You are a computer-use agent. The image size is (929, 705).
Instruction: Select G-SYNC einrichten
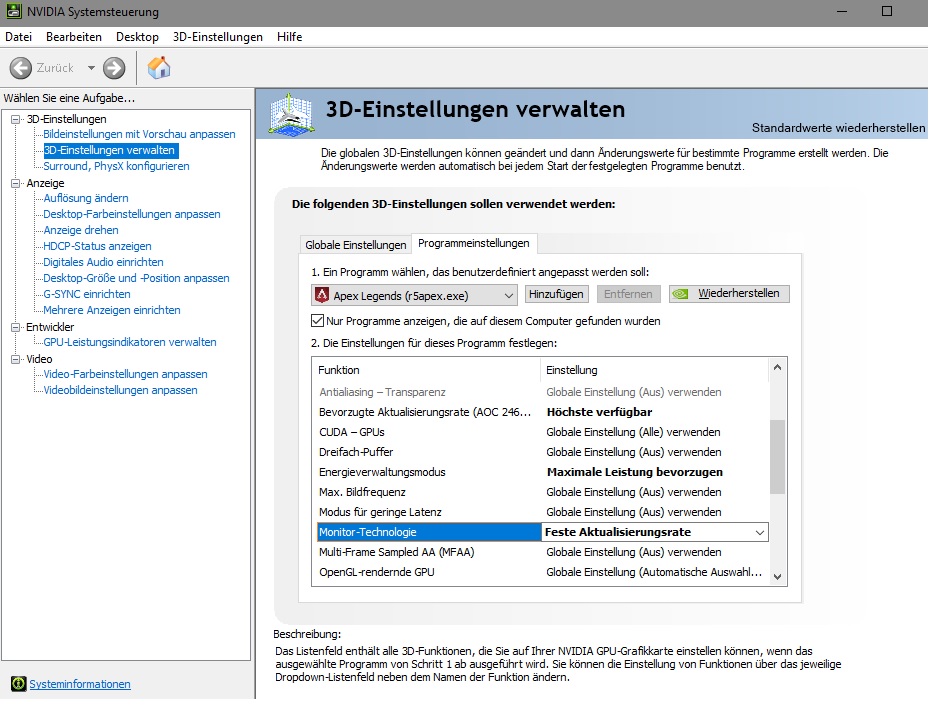tap(87, 294)
